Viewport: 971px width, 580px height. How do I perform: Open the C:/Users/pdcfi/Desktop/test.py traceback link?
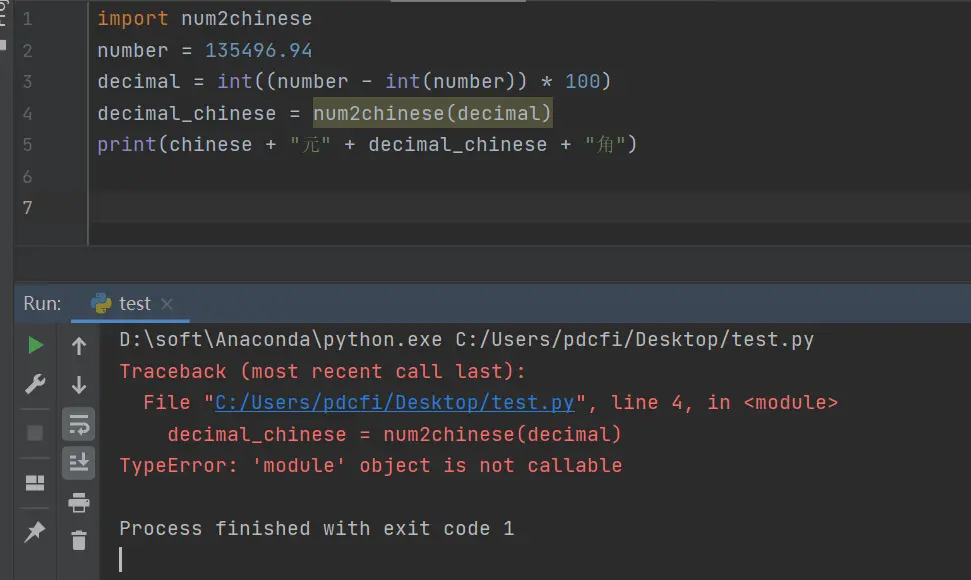394,402
